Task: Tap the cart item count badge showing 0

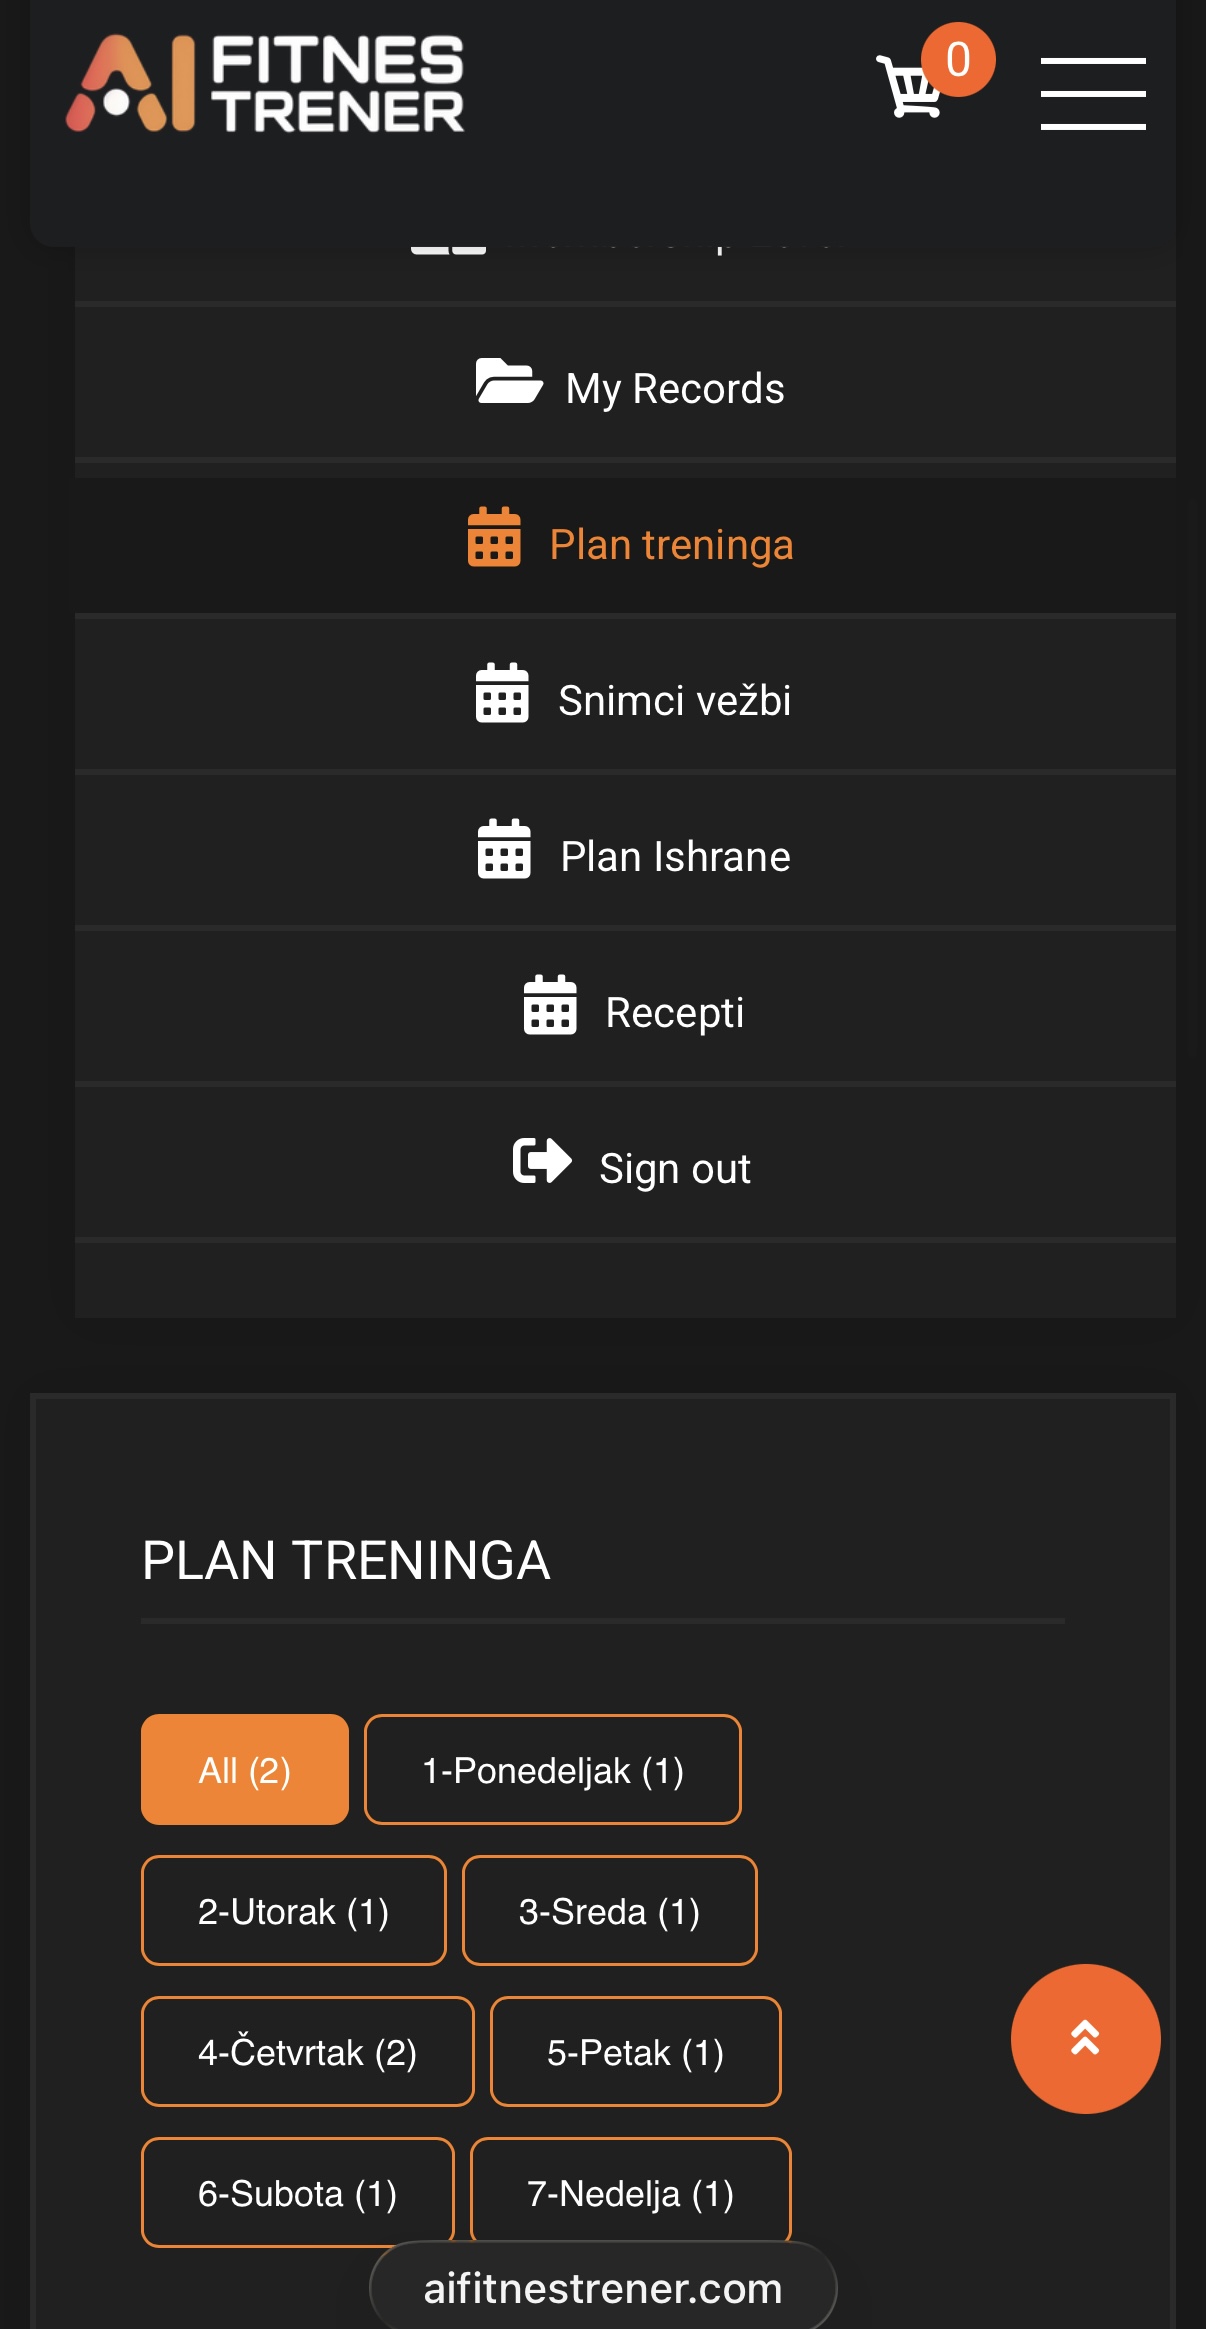Action: pos(957,60)
